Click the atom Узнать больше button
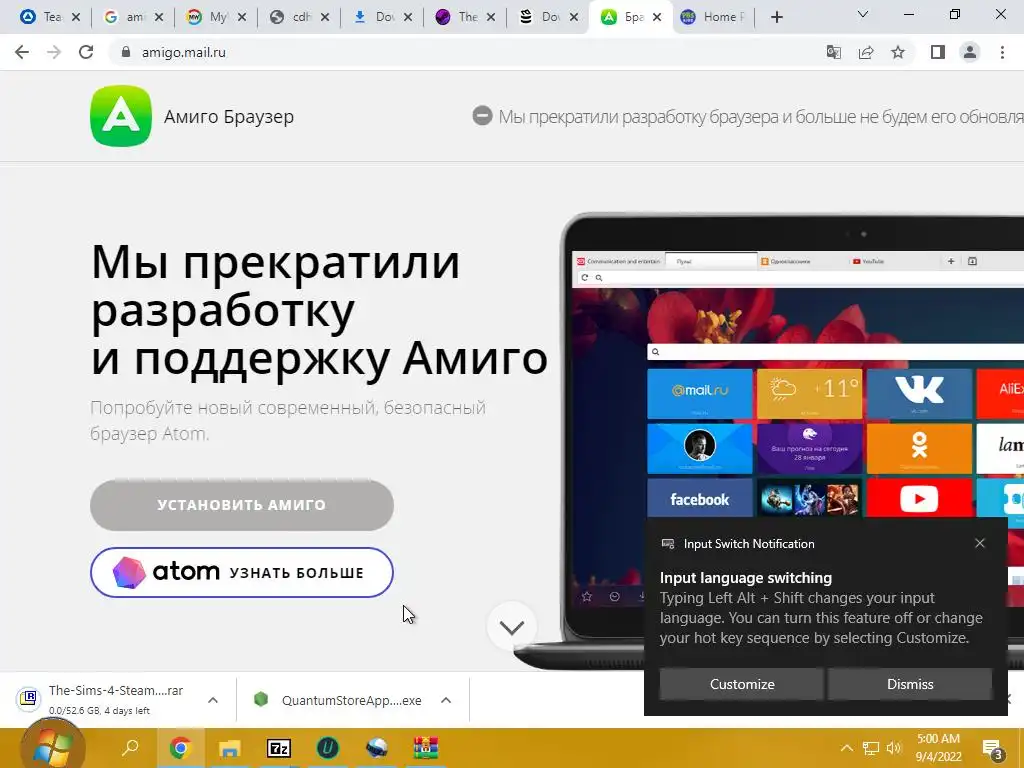 (242, 572)
